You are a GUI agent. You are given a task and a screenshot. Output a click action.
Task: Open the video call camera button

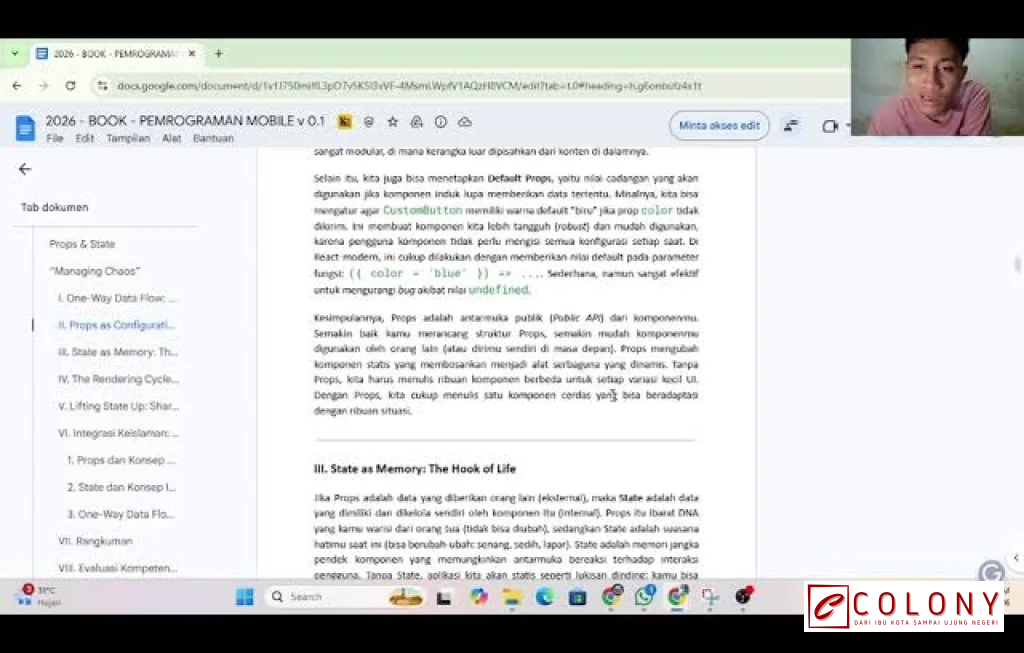click(829, 126)
